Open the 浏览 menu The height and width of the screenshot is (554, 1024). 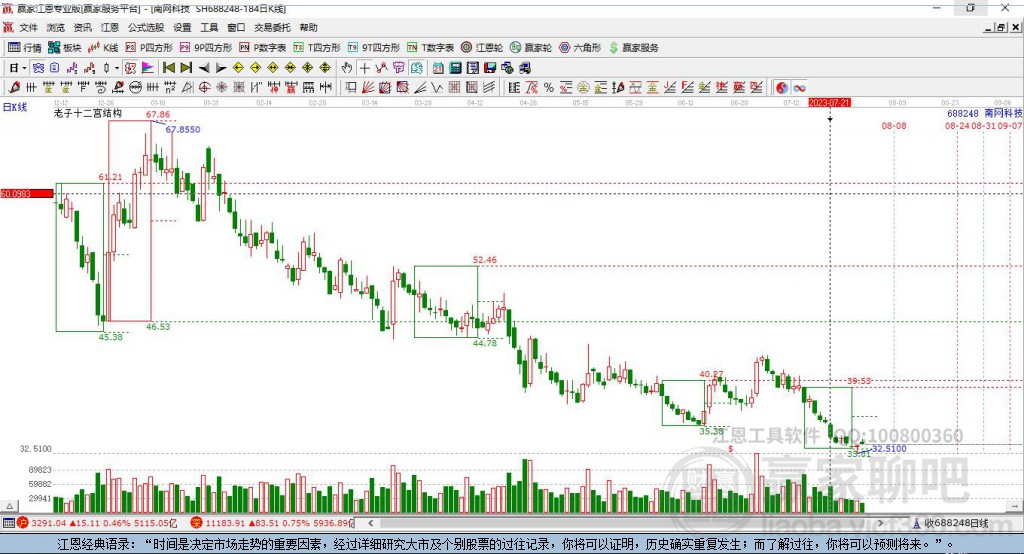pos(56,27)
